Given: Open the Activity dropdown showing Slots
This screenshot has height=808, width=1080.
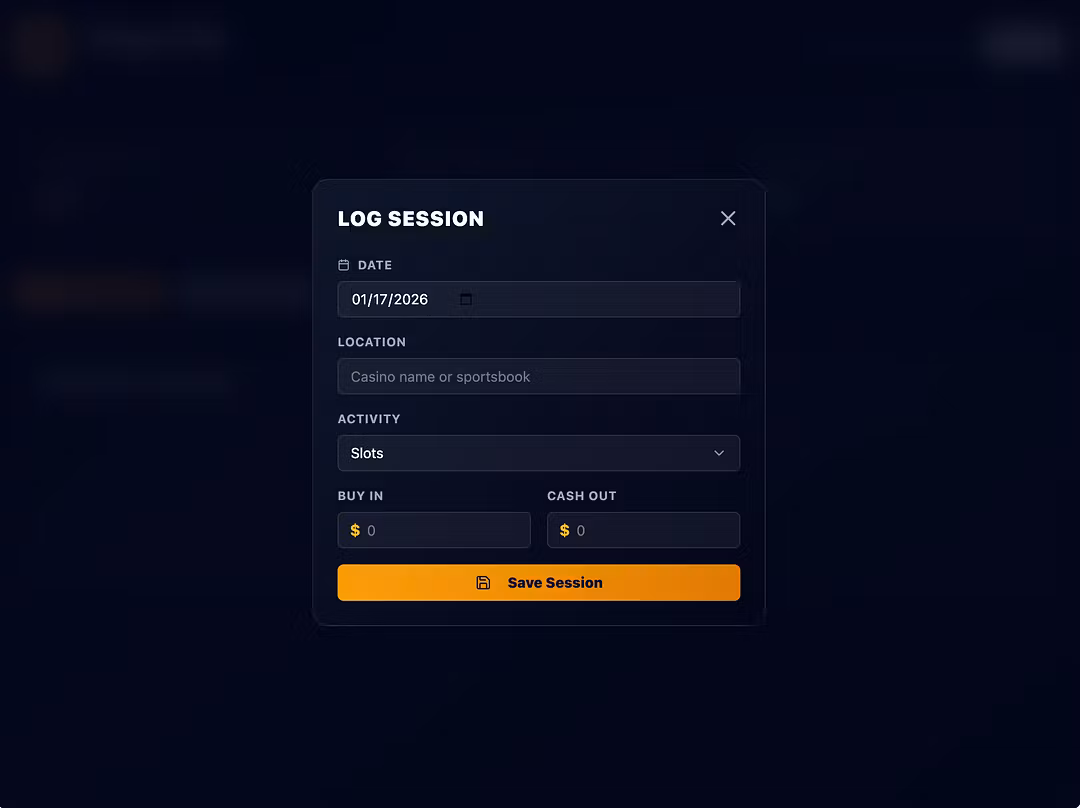Looking at the screenshot, I should click(539, 453).
